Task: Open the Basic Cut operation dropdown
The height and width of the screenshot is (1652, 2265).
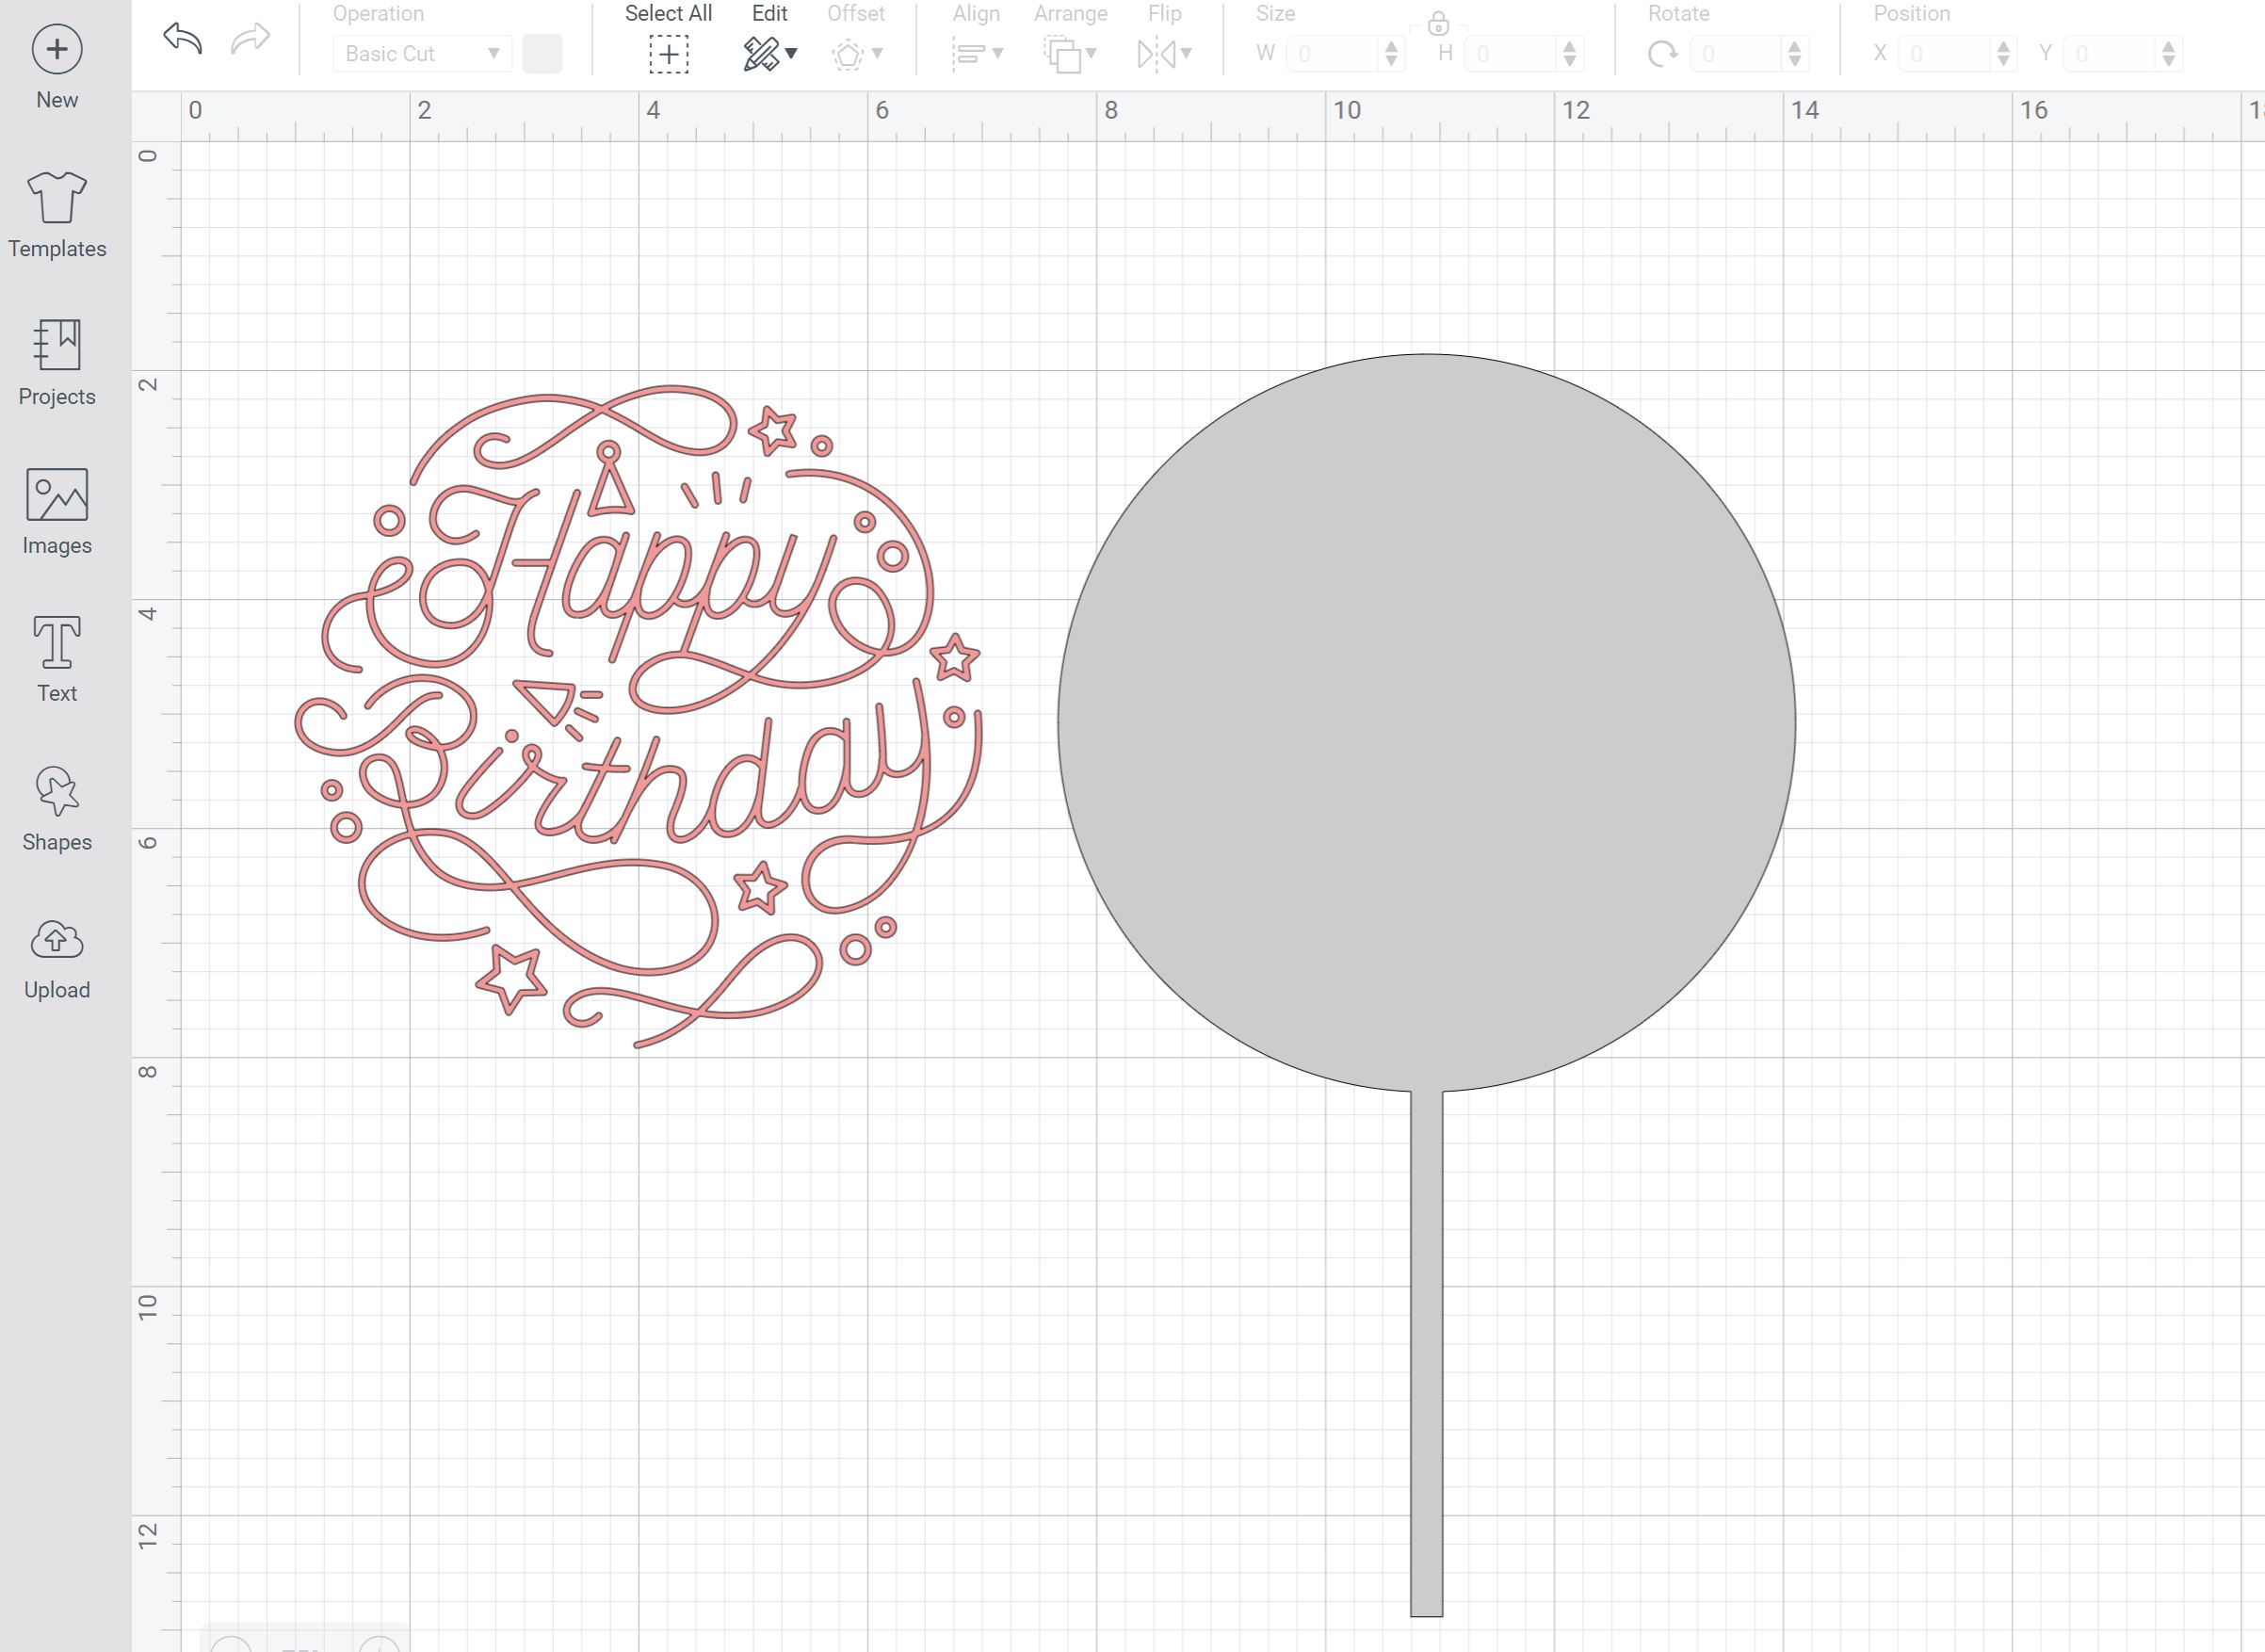Action: pos(420,53)
